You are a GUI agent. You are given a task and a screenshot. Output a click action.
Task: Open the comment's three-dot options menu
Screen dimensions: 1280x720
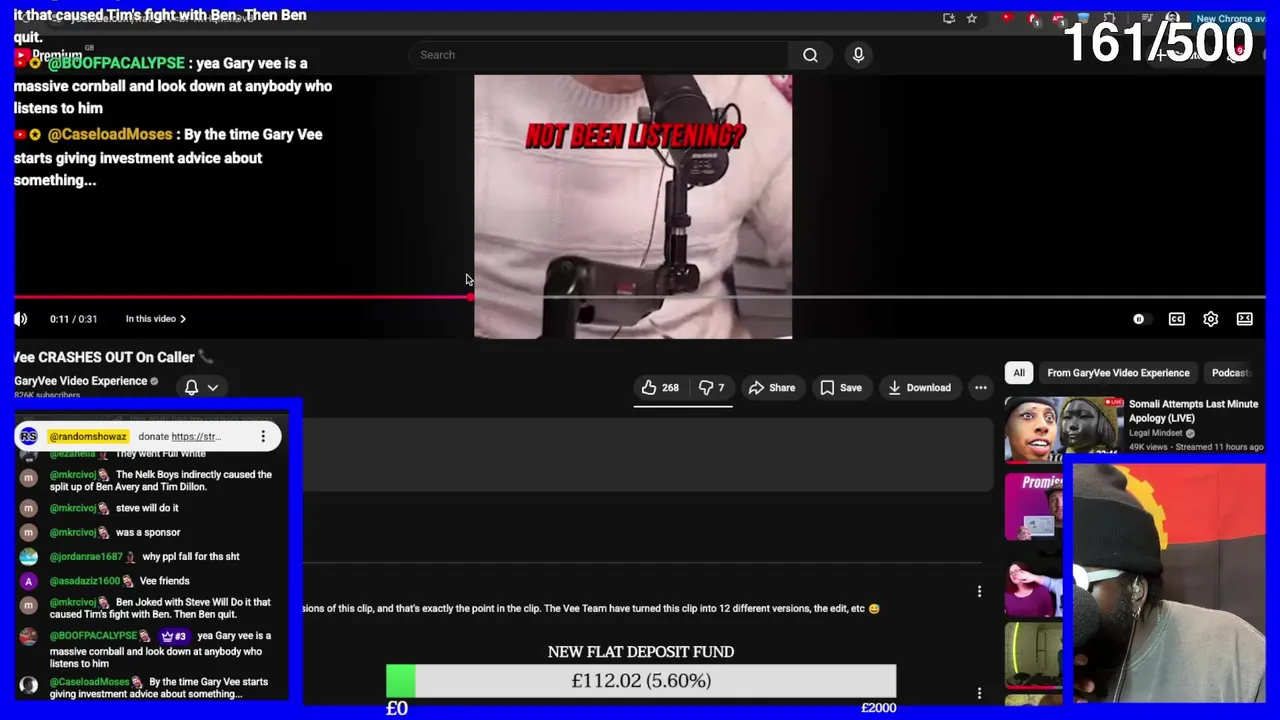click(x=979, y=591)
